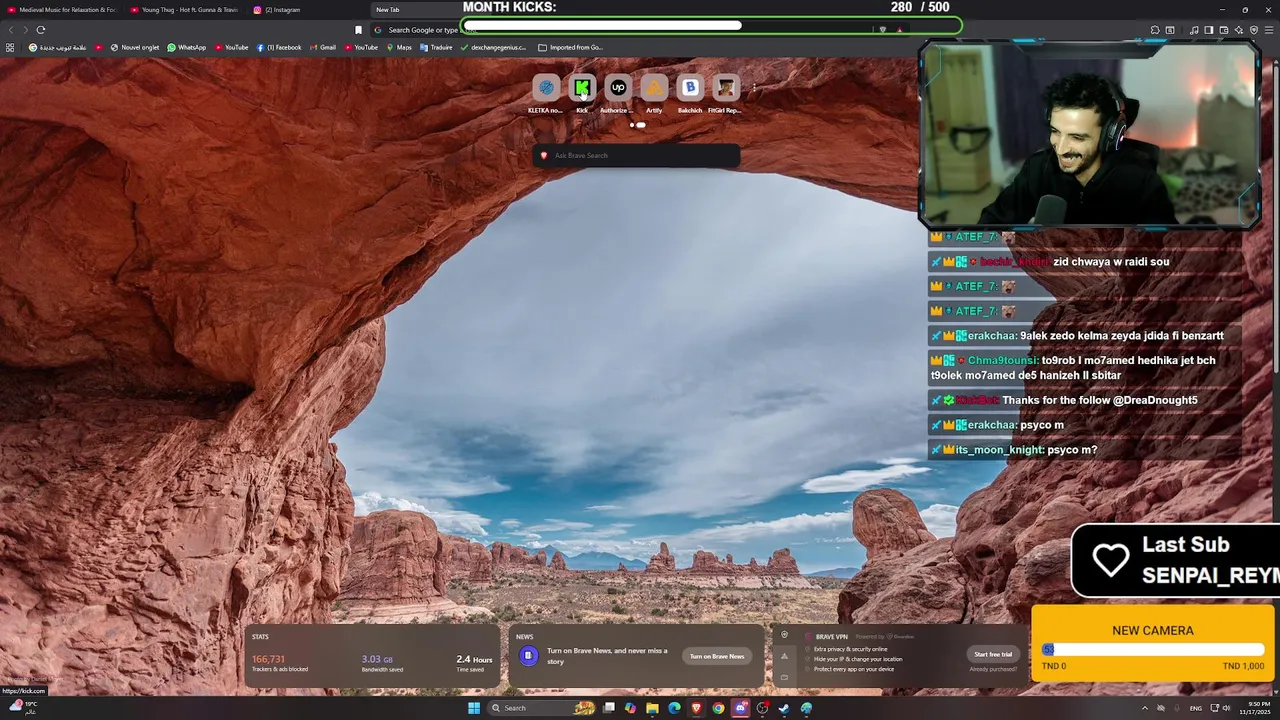1280x720 pixels.
Task: Expand the Imported from Google bookmarks folder
Action: click(571, 47)
